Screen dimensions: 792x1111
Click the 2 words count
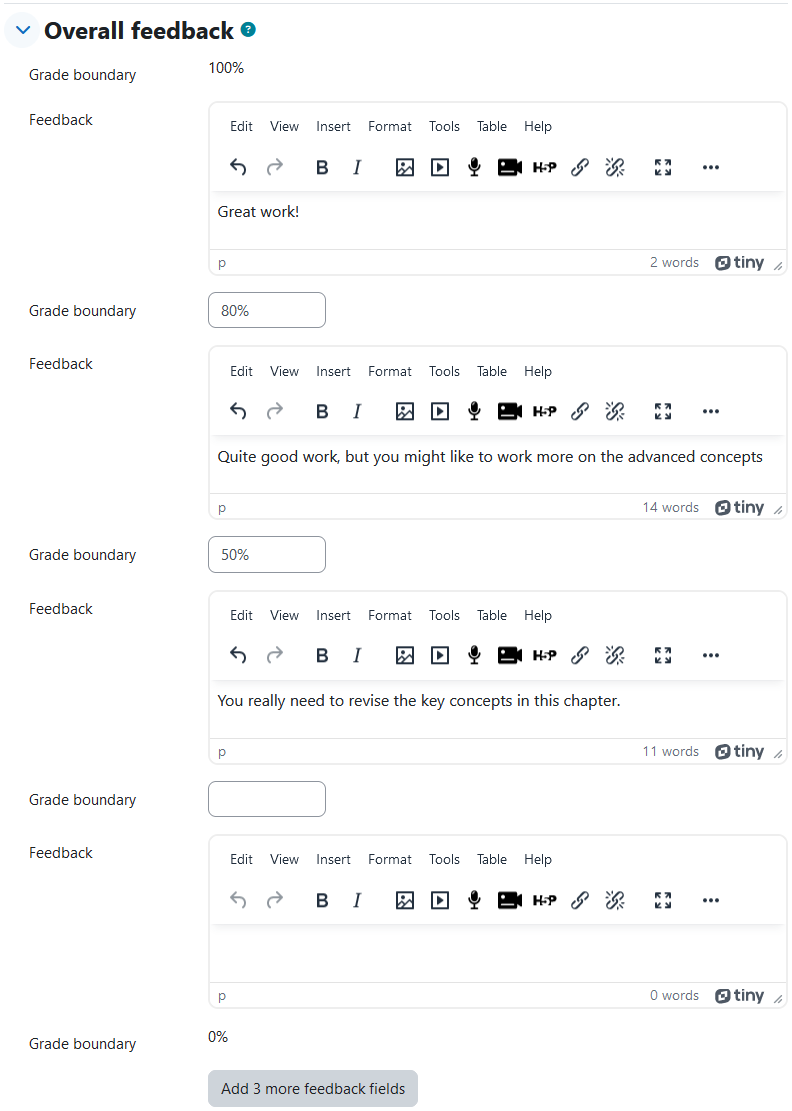[674, 262]
